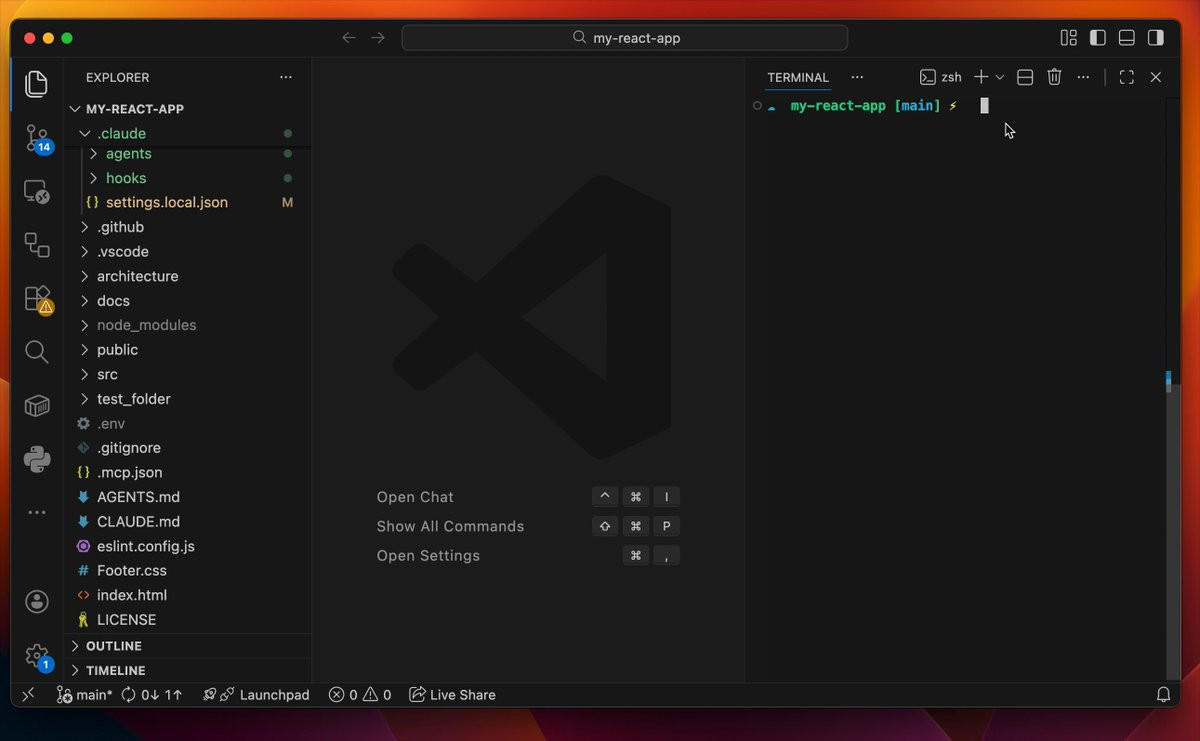
Task: Expand the src folder
Action: coord(188,374)
